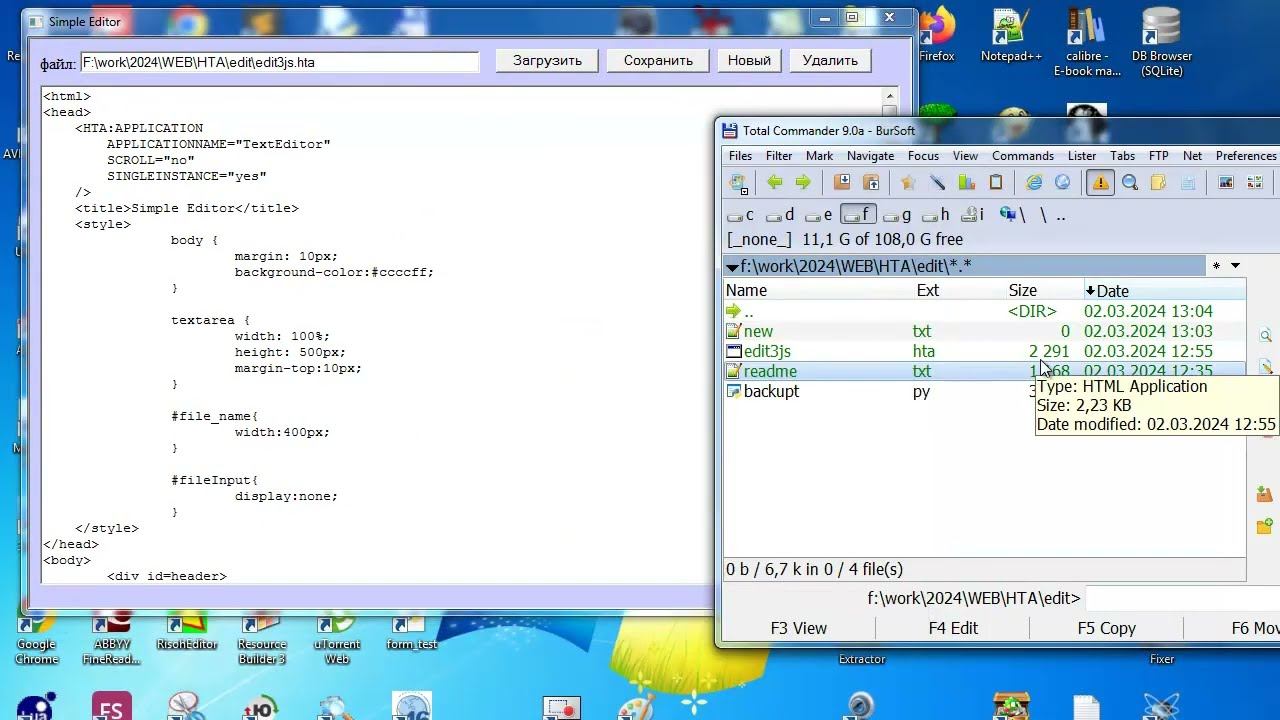Click the file path input in Simple Editor
This screenshot has height=720, width=1280.
pyautogui.click(x=280, y=62)
